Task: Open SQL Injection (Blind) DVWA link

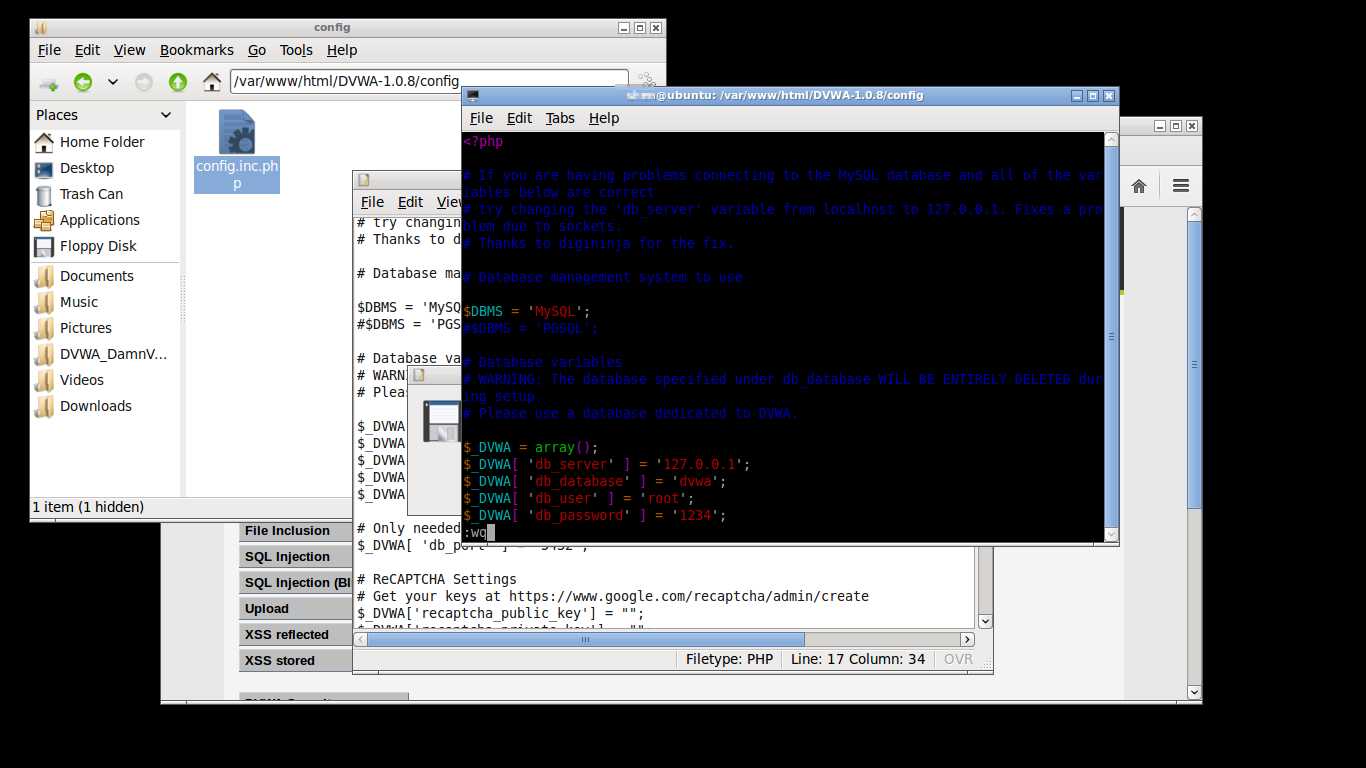Action: pyautogui.click(x=296, y=583)
